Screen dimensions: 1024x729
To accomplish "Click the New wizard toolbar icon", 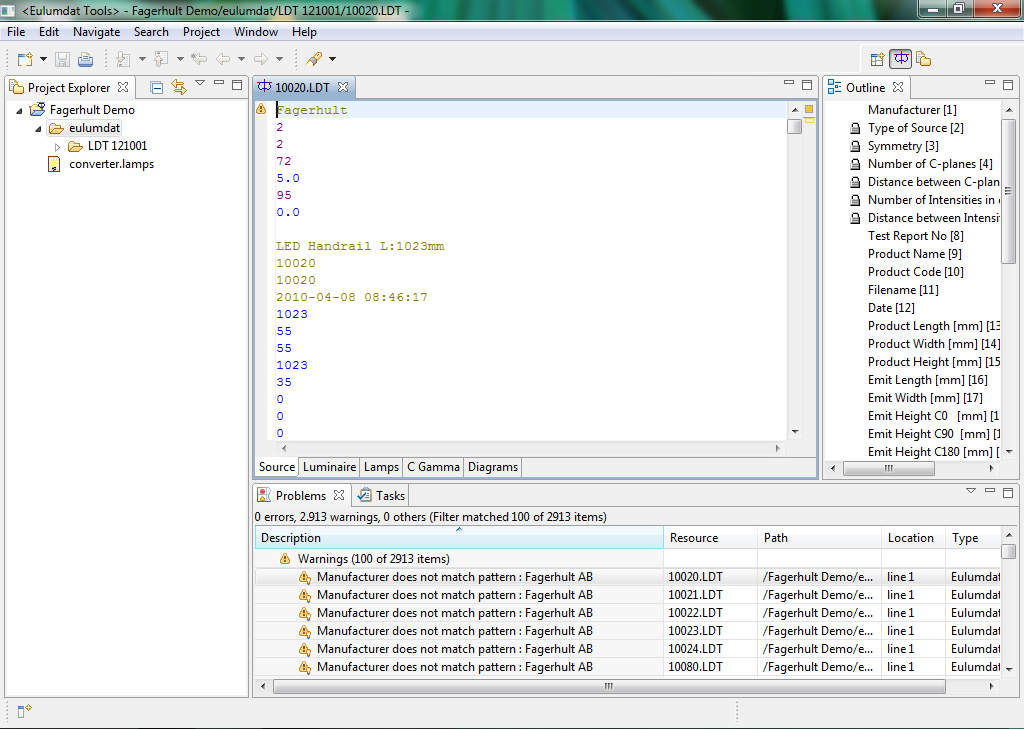I will tap(23, 59).
